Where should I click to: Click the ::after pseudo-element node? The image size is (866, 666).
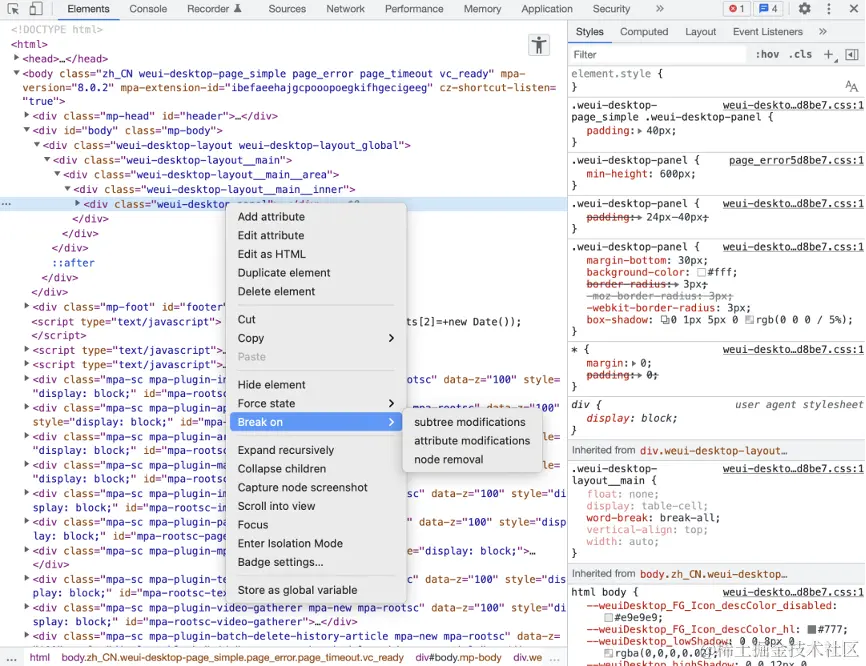(x=73, y=263)
